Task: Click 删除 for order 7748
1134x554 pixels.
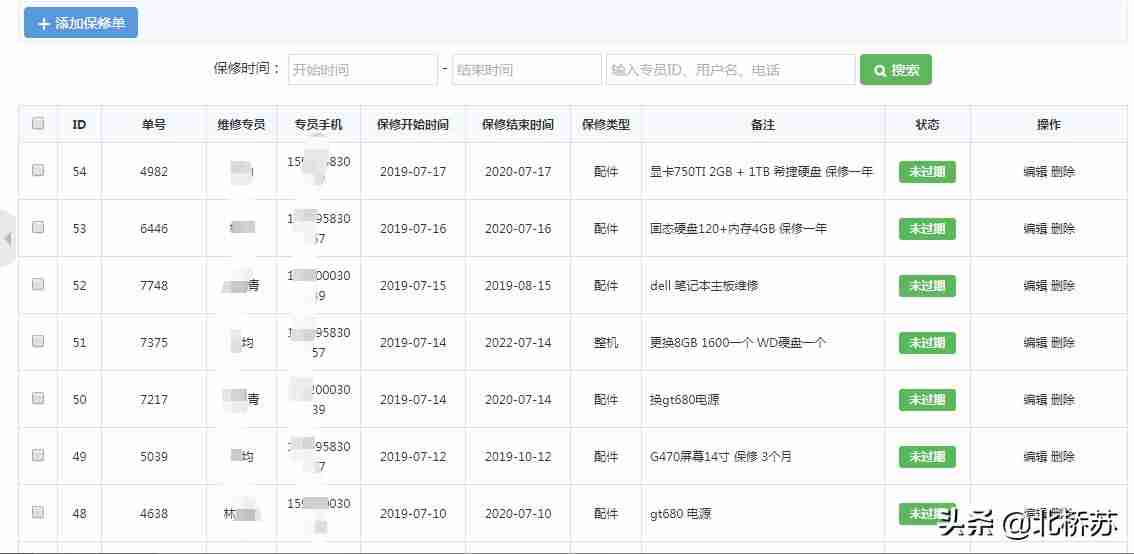Action: pos(1063,286)
